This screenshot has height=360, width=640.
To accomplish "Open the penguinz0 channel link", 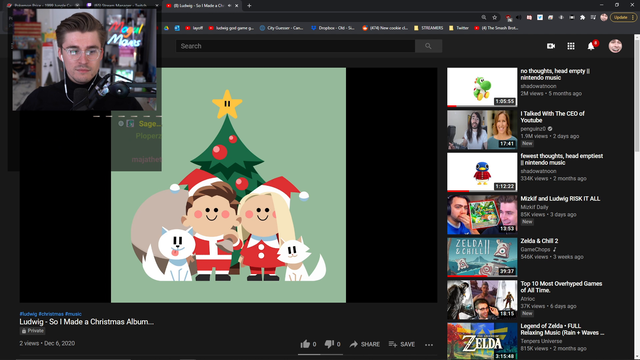I will coord(533,129).
